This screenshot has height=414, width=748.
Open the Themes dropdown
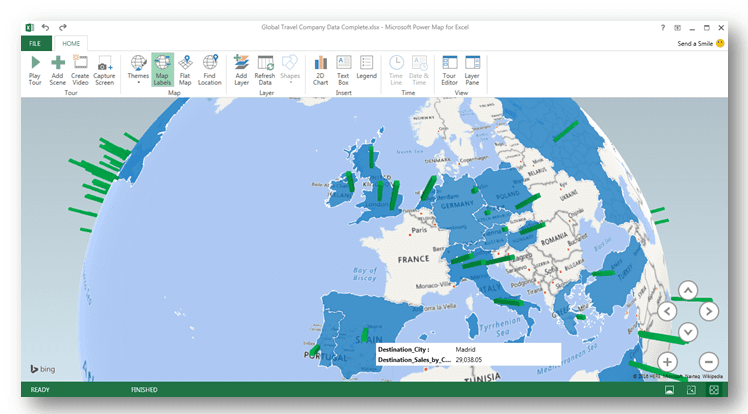point(138,71)
